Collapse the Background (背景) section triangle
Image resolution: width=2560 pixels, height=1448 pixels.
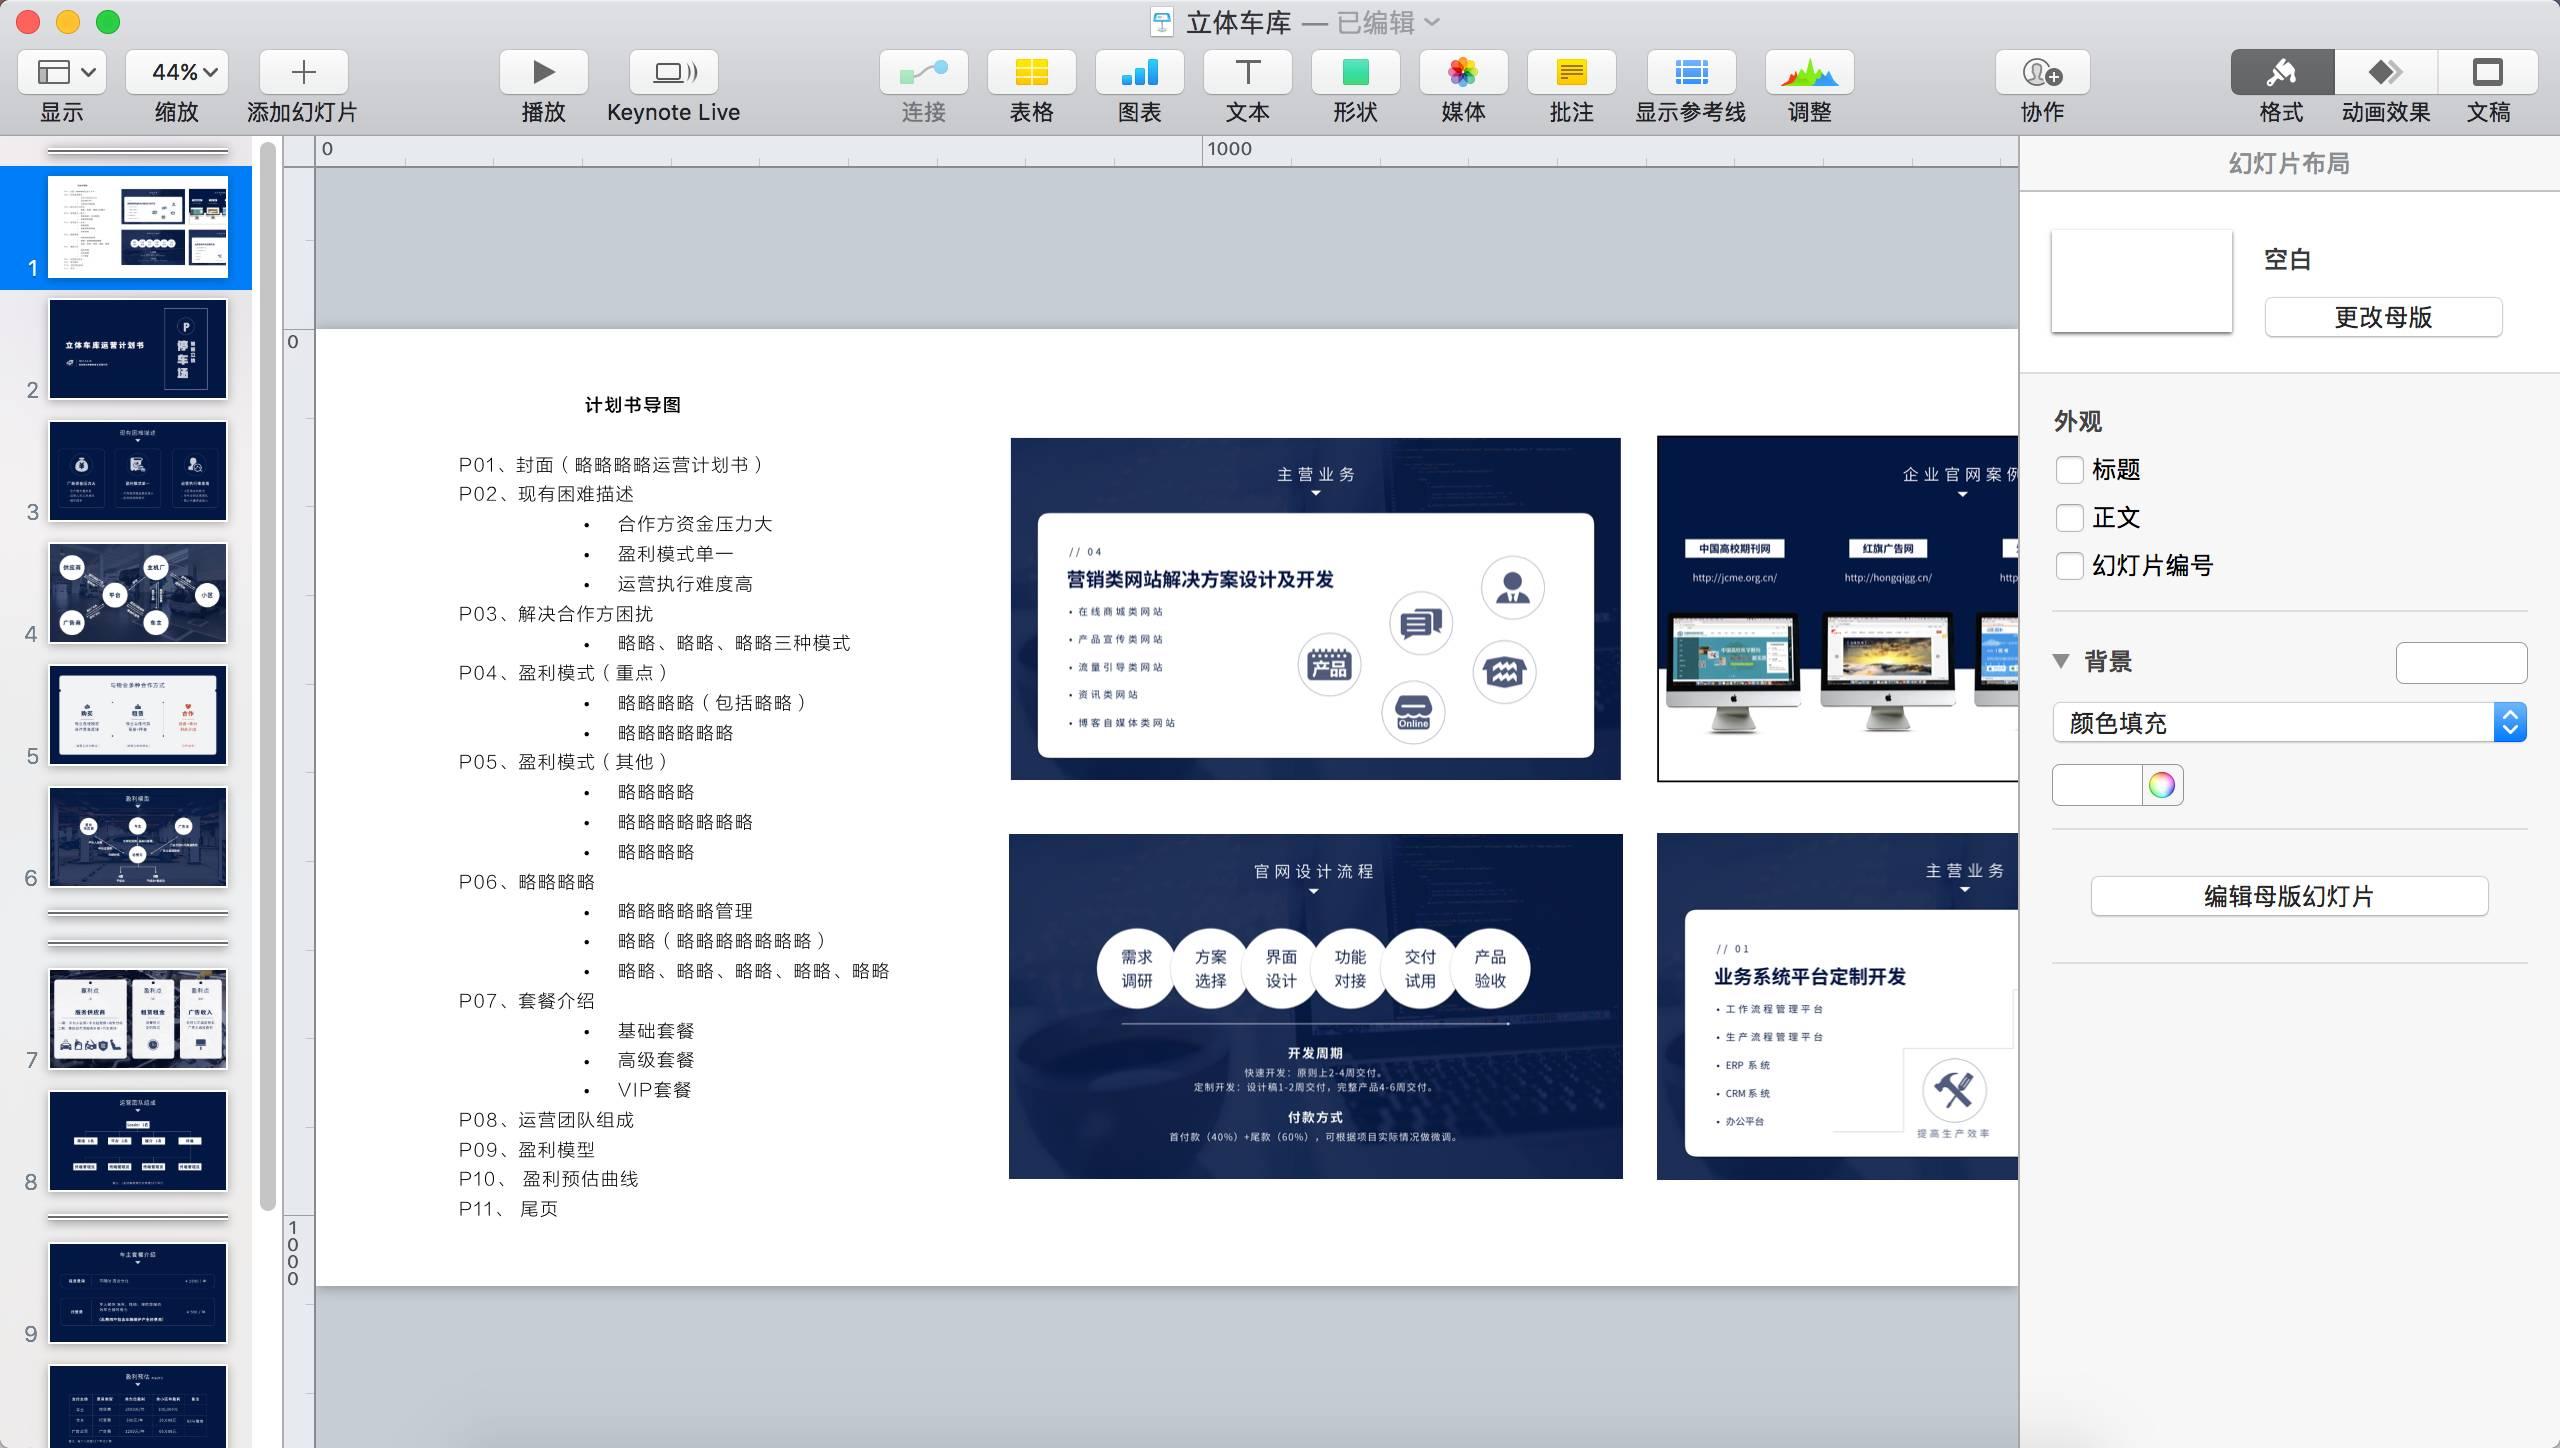pos(2061,661)
